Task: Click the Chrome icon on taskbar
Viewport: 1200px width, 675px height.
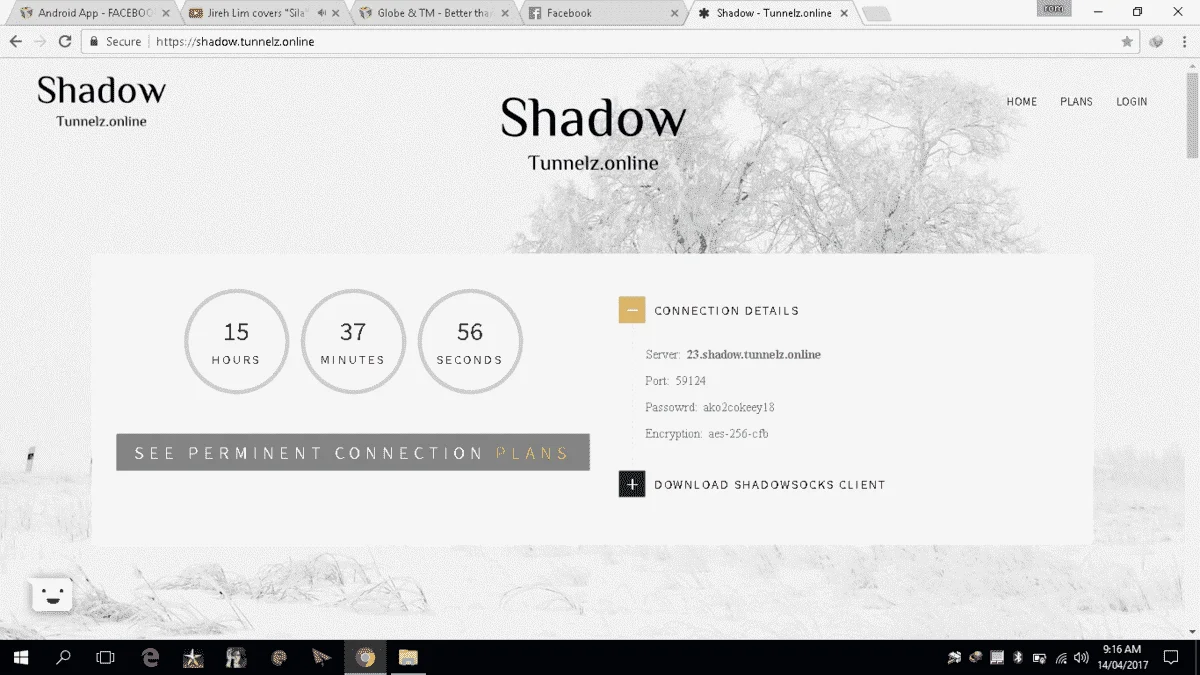Action: (365, 657)
